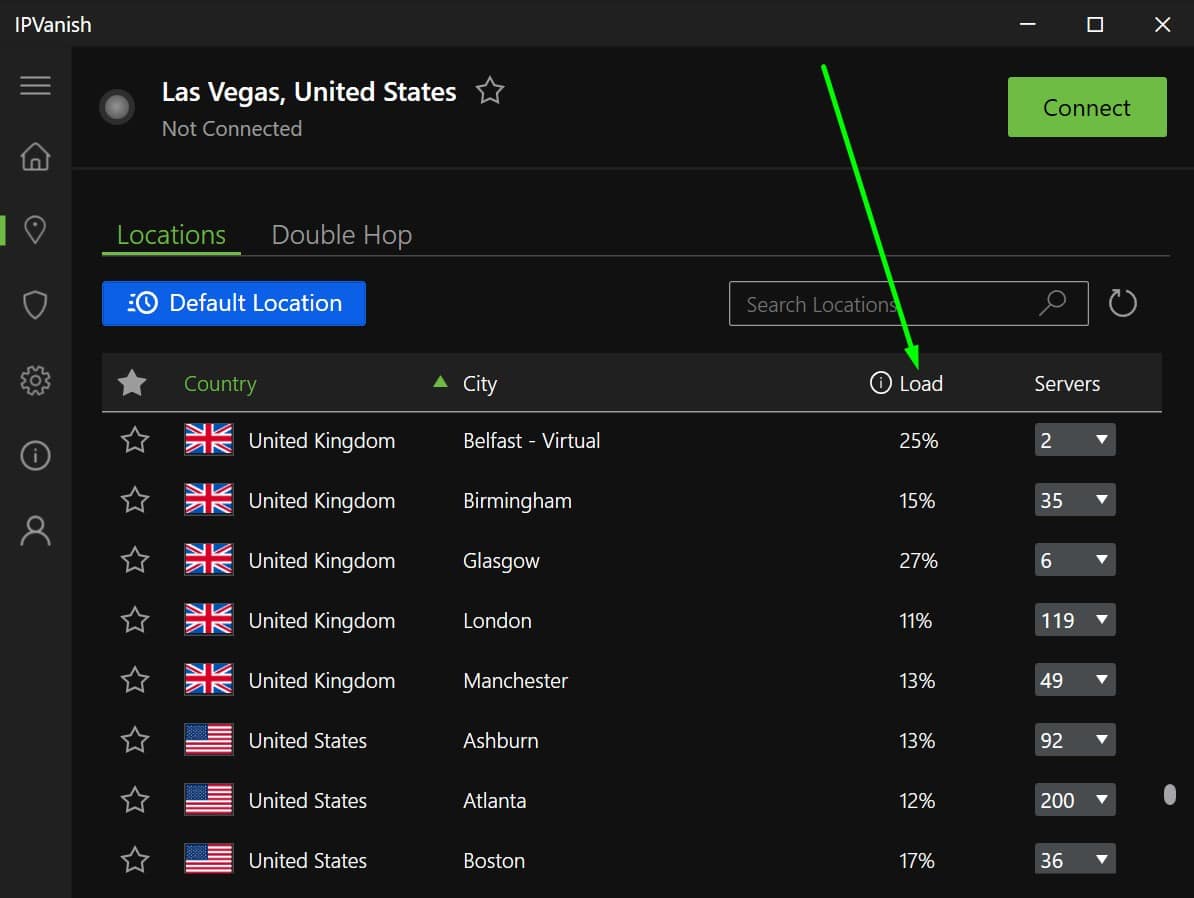Select the Ashburn city cell
Viewport: 1194px width, 898px height.
[500, 740]
